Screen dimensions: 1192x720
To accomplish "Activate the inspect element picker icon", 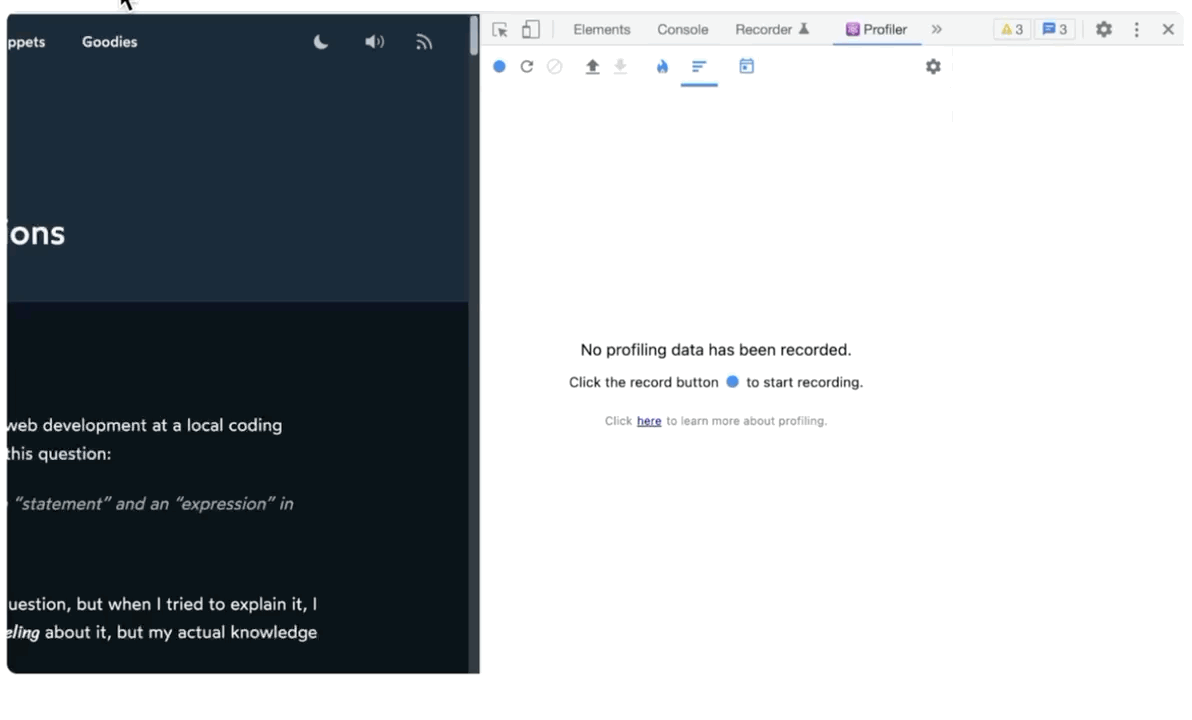I will tap(499, 30).
